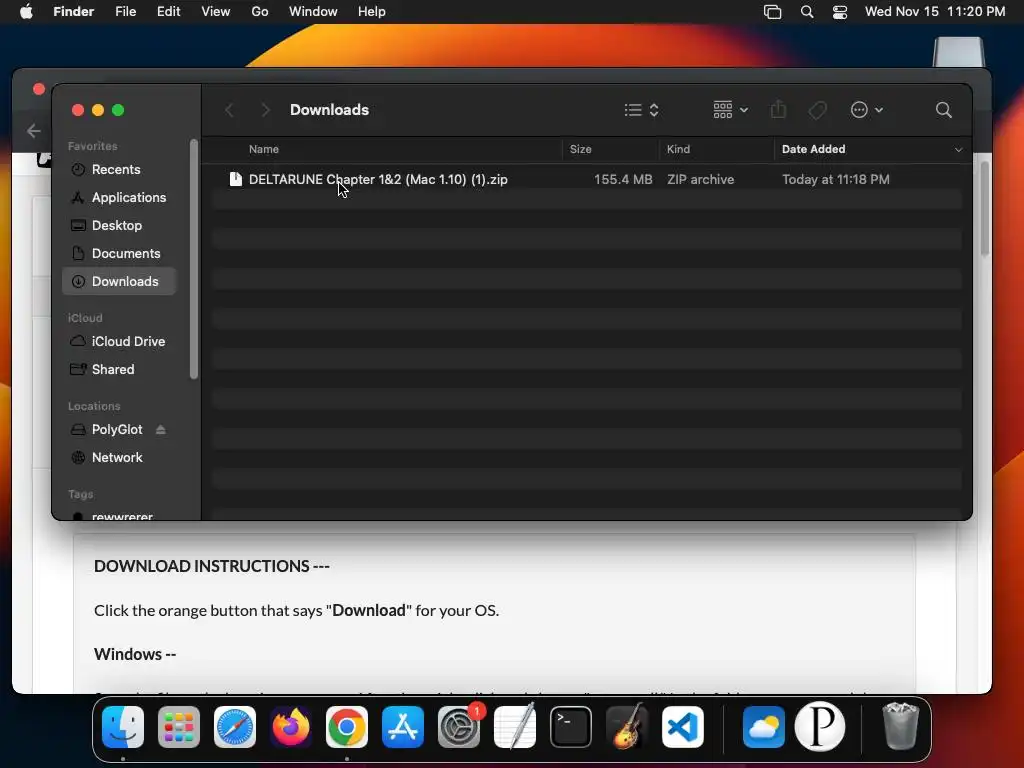Open Spotlight search in the menu bar

[807, 12]
